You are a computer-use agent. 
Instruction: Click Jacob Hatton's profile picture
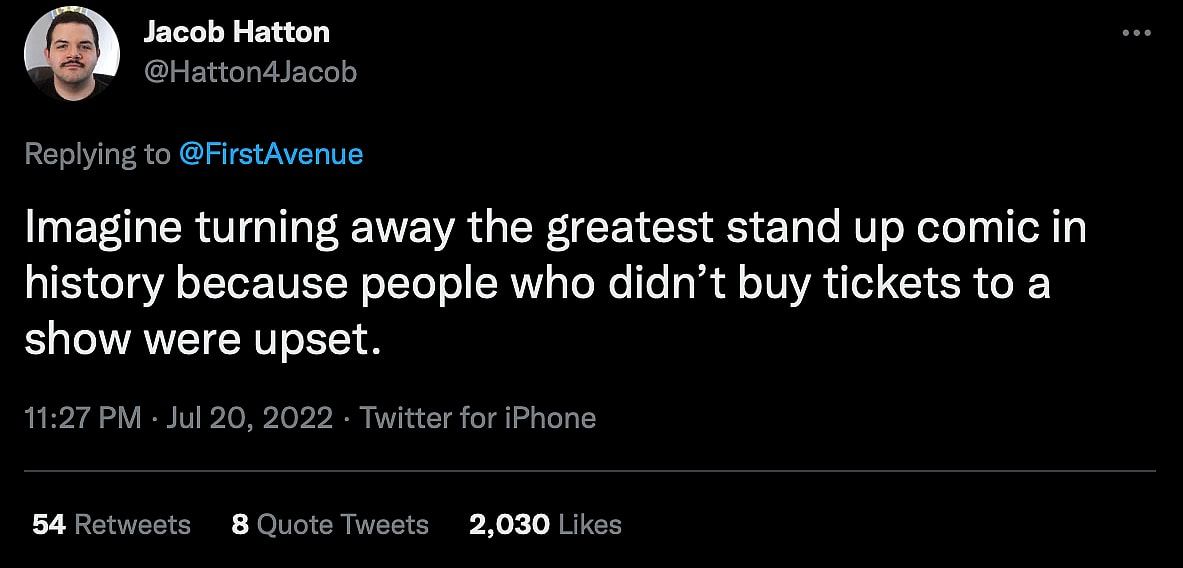[72, 56]
